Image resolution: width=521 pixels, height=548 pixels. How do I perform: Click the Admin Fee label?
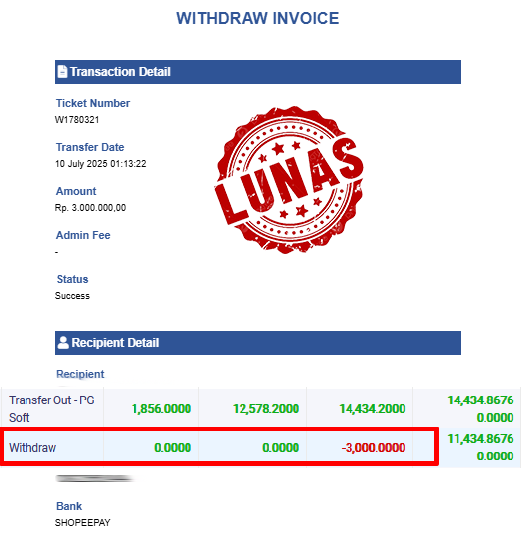[83, 235]
